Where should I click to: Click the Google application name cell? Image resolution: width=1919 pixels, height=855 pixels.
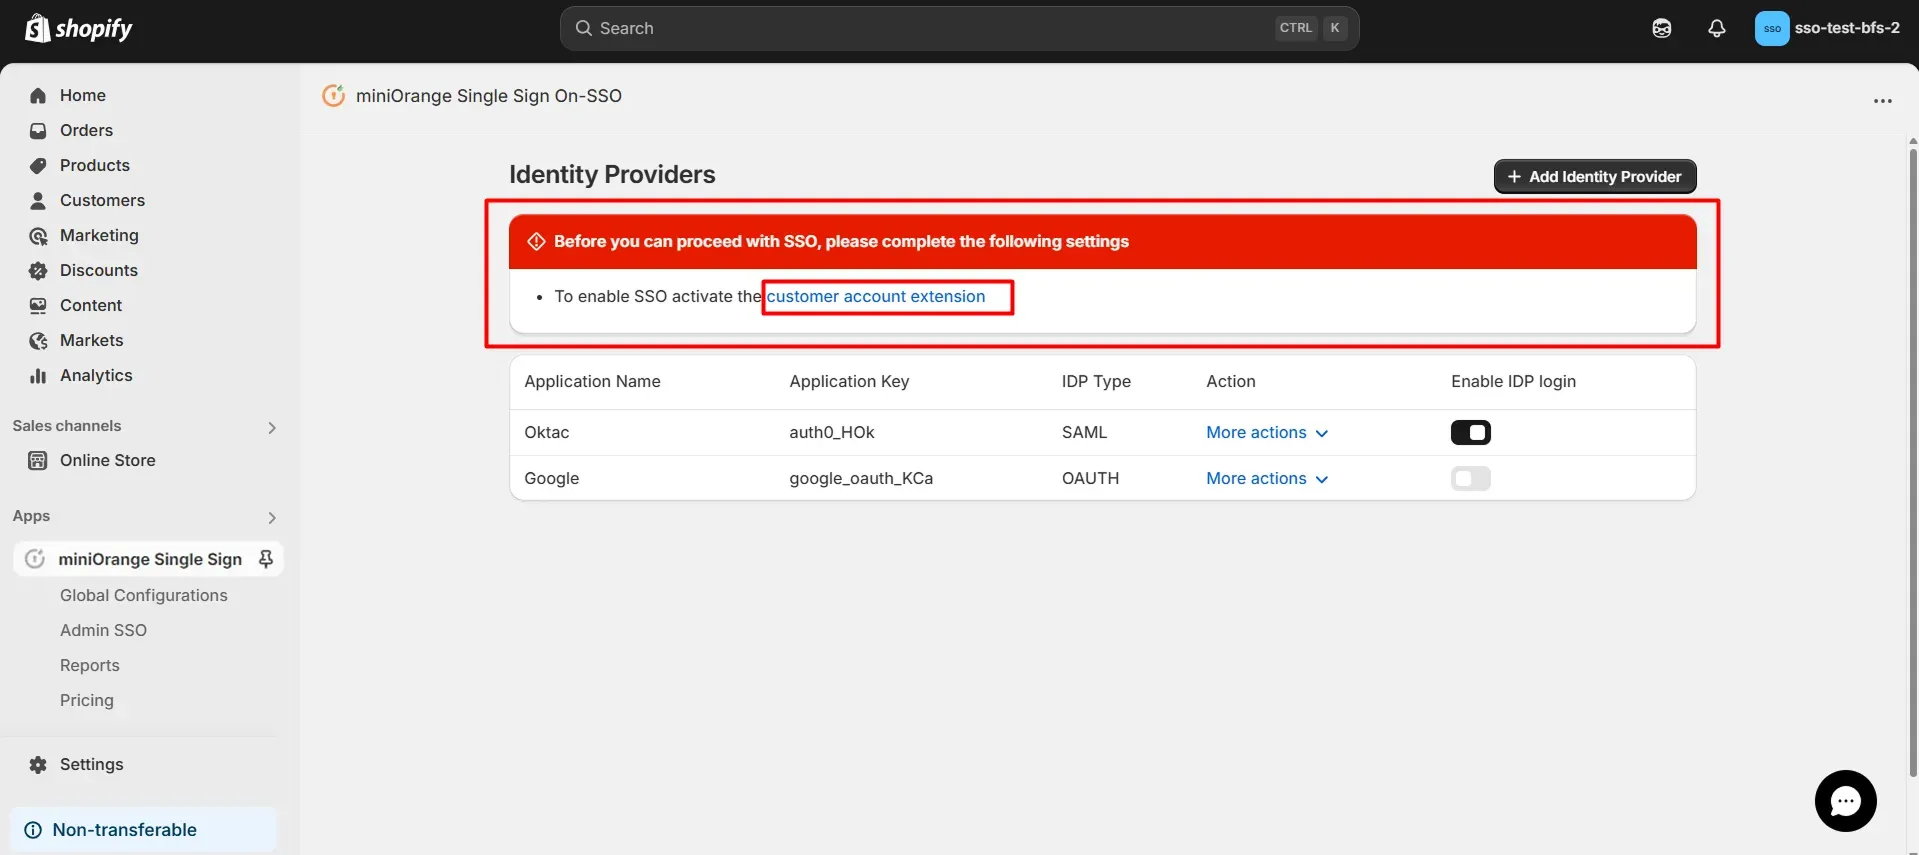tap(552, 478)
